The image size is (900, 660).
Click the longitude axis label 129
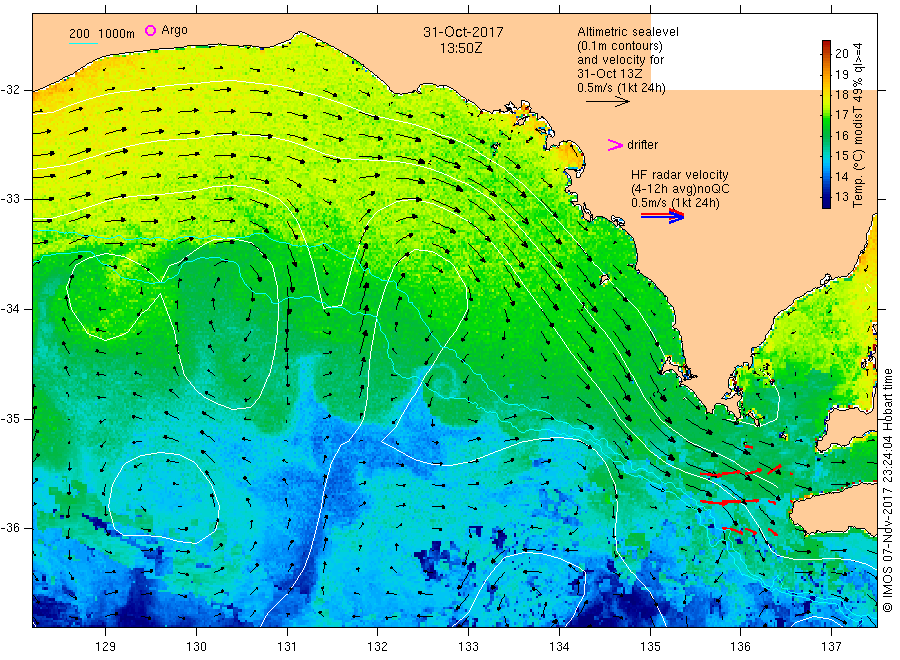click(x=106, y=646)
